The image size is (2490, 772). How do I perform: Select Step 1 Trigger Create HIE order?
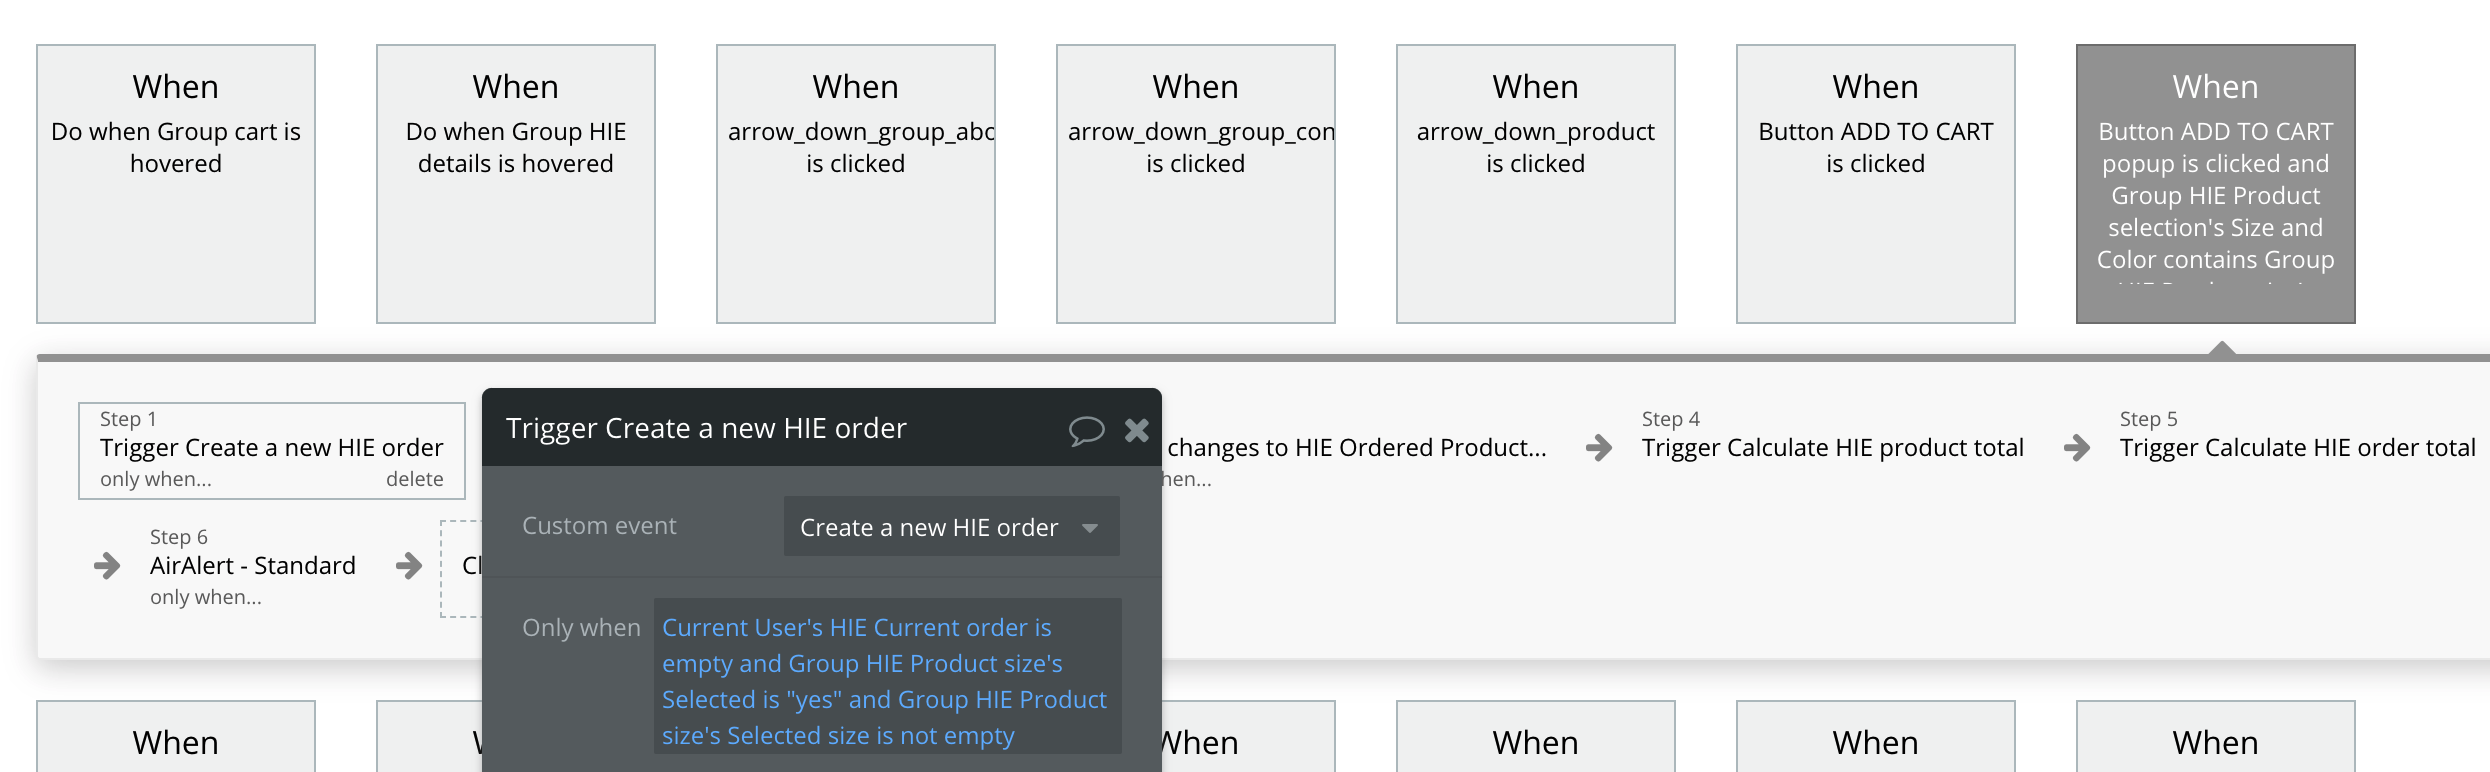pos(271,447)
